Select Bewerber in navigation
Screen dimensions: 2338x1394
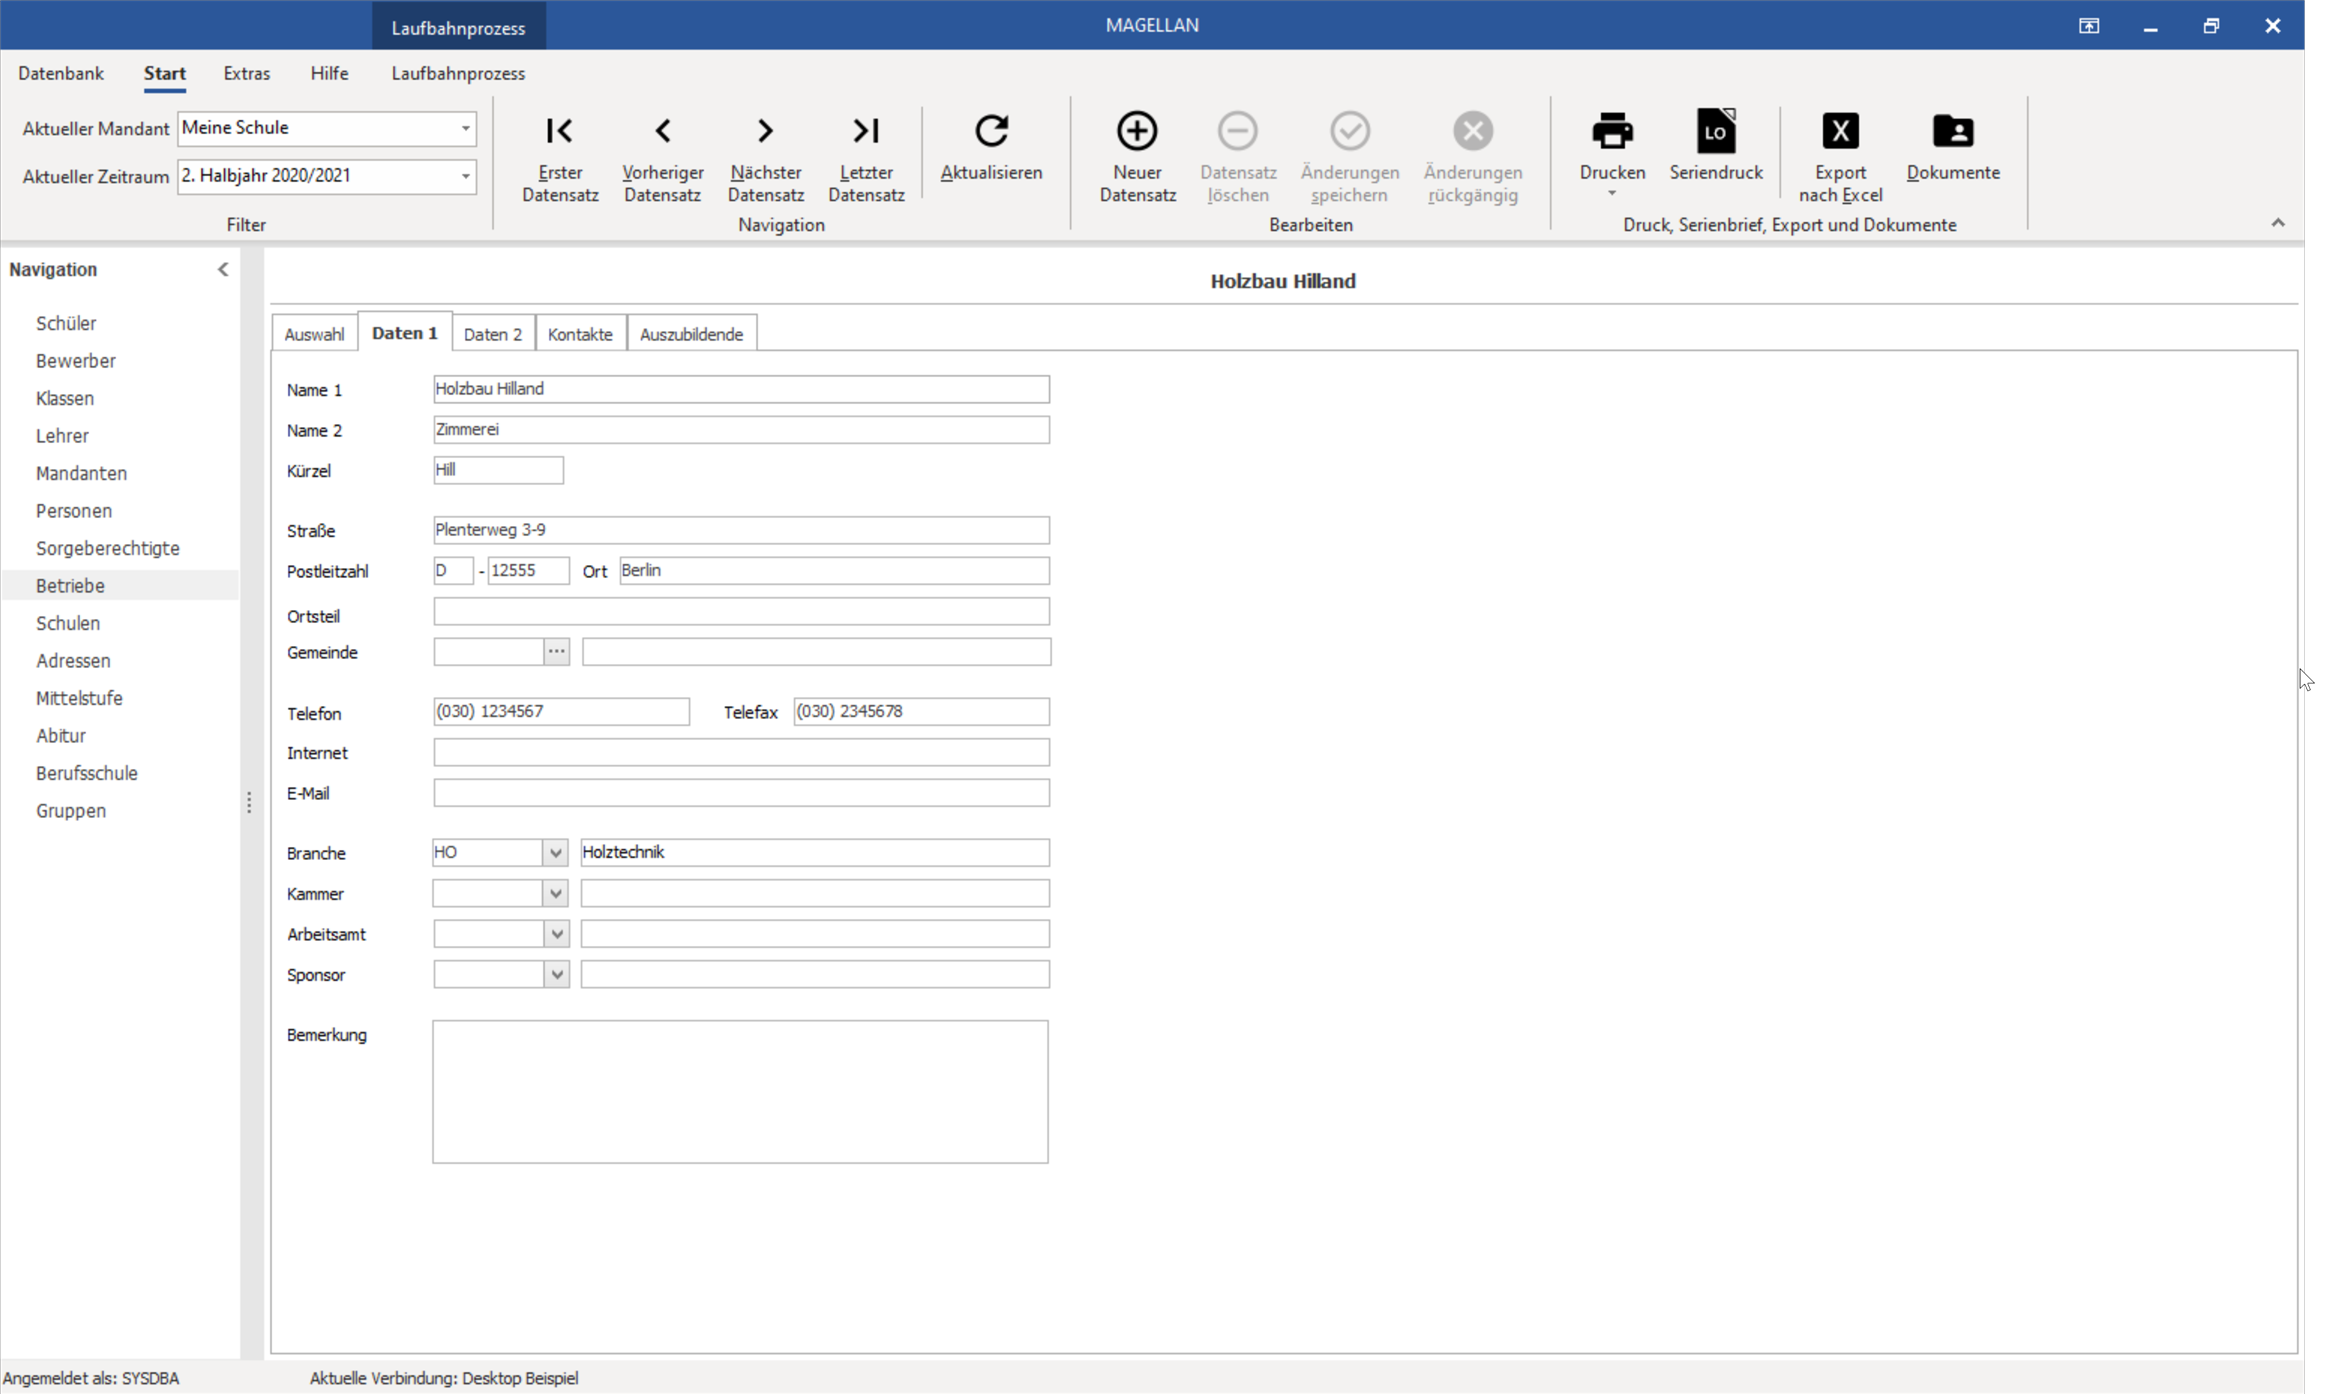[76, 360]
